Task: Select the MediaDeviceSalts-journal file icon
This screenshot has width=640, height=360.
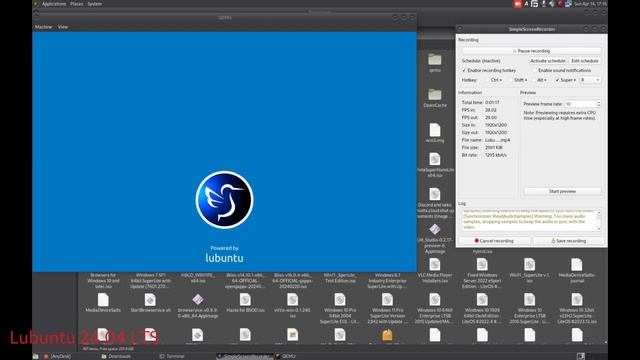Action: click(x=577, y=264)
